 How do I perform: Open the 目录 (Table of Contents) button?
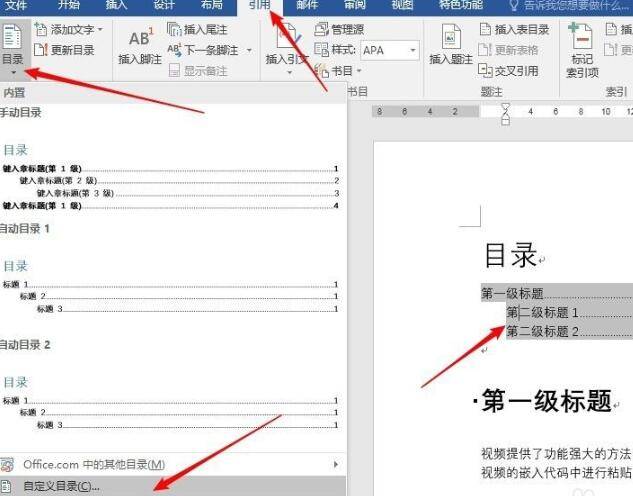click(x=13, y=48)
